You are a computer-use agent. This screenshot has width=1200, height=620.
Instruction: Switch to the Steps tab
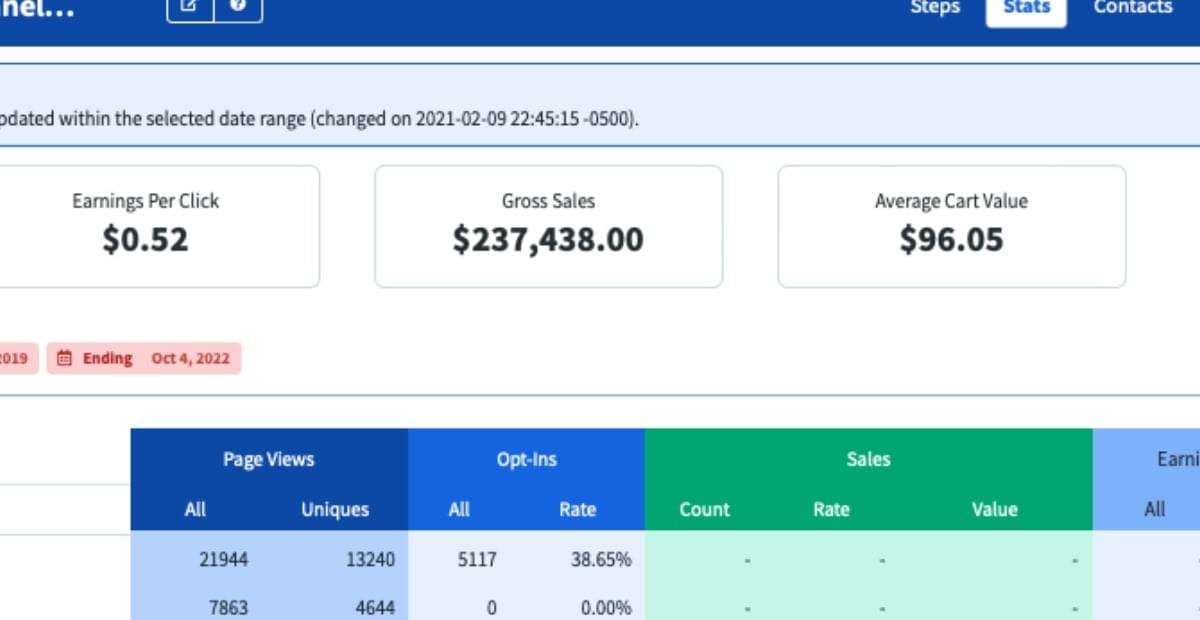click(x=935, y=7)
